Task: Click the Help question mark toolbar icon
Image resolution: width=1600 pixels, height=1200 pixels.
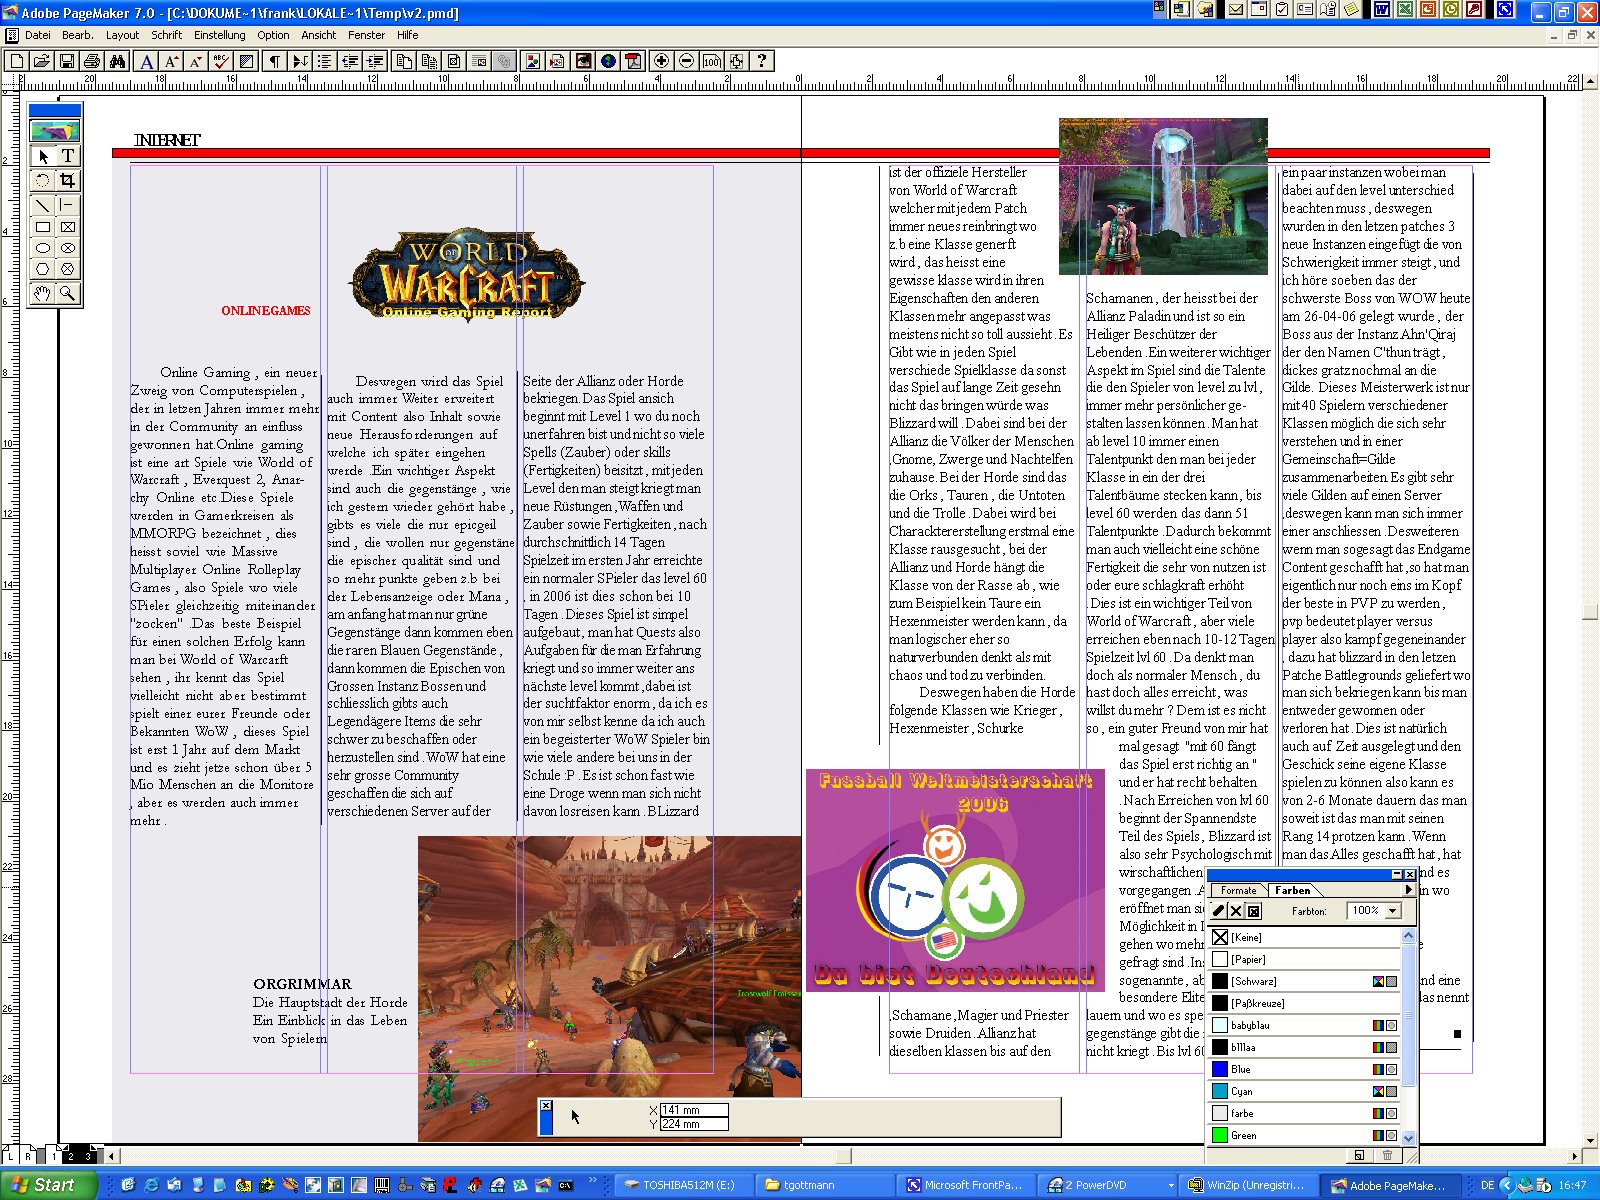Action: [x=762, y=61]
